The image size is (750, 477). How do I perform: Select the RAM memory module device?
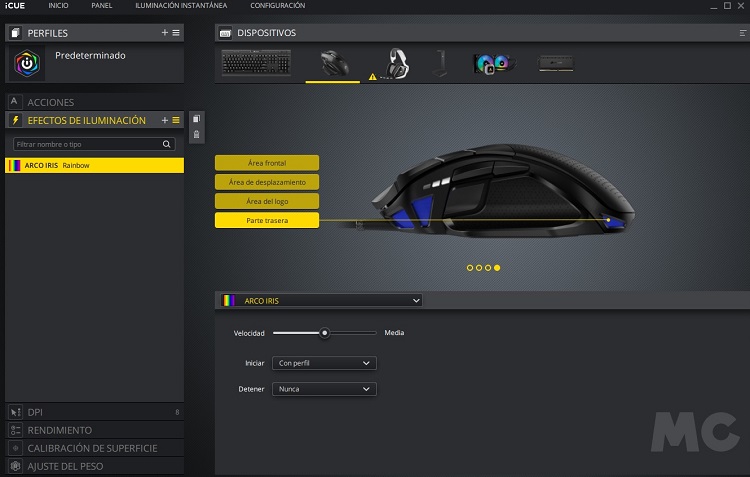[556, 64]
